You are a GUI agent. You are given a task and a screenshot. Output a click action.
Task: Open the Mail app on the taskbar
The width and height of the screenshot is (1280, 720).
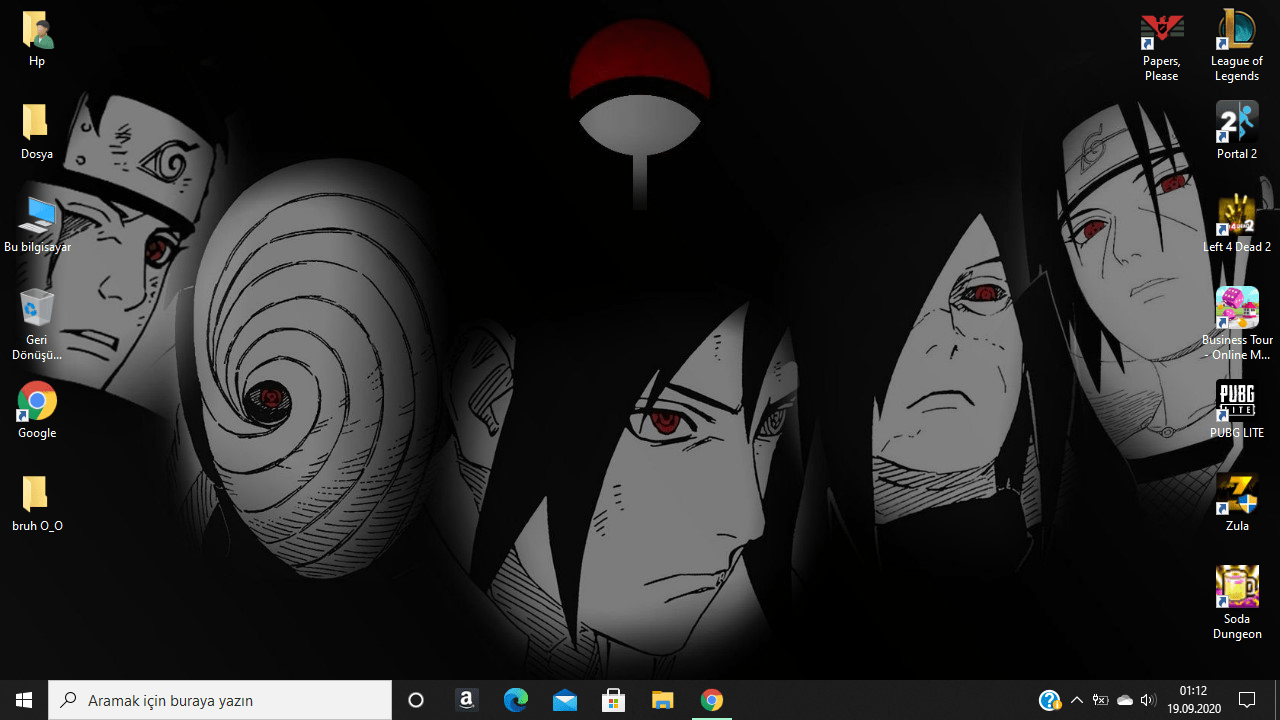click(564, 700)
